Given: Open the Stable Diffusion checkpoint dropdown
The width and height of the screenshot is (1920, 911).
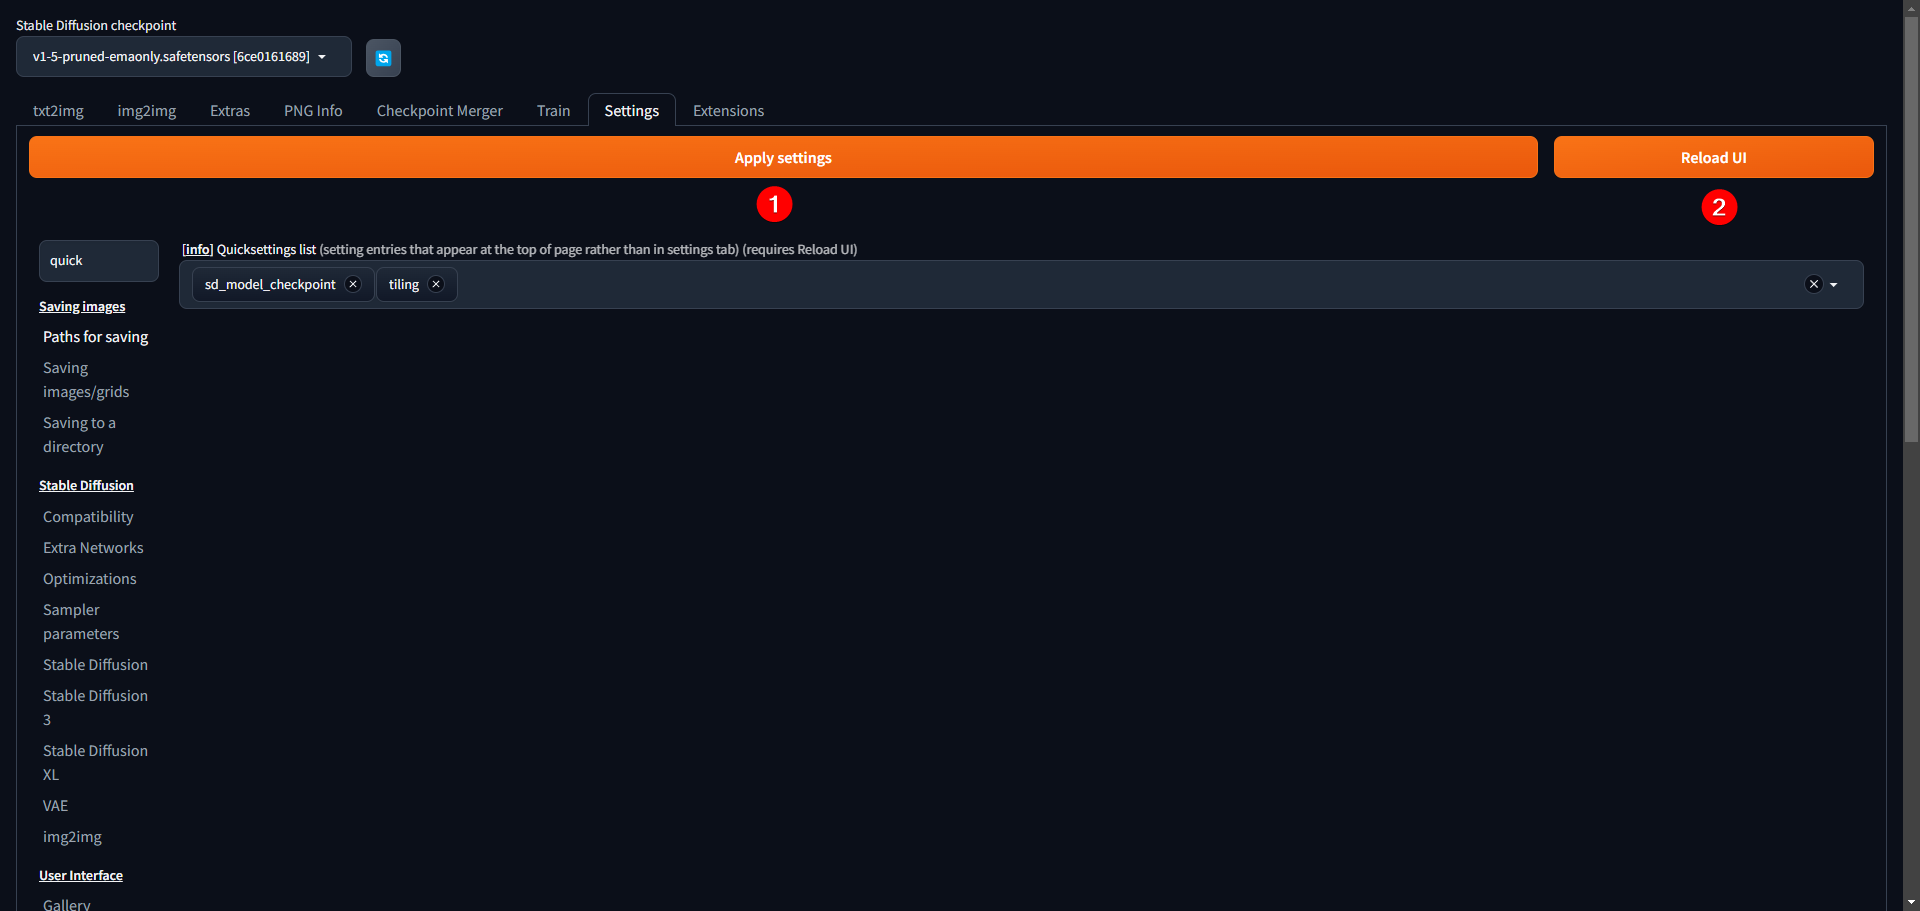Looking at the screenshot, I should click(x=183, y=57).
